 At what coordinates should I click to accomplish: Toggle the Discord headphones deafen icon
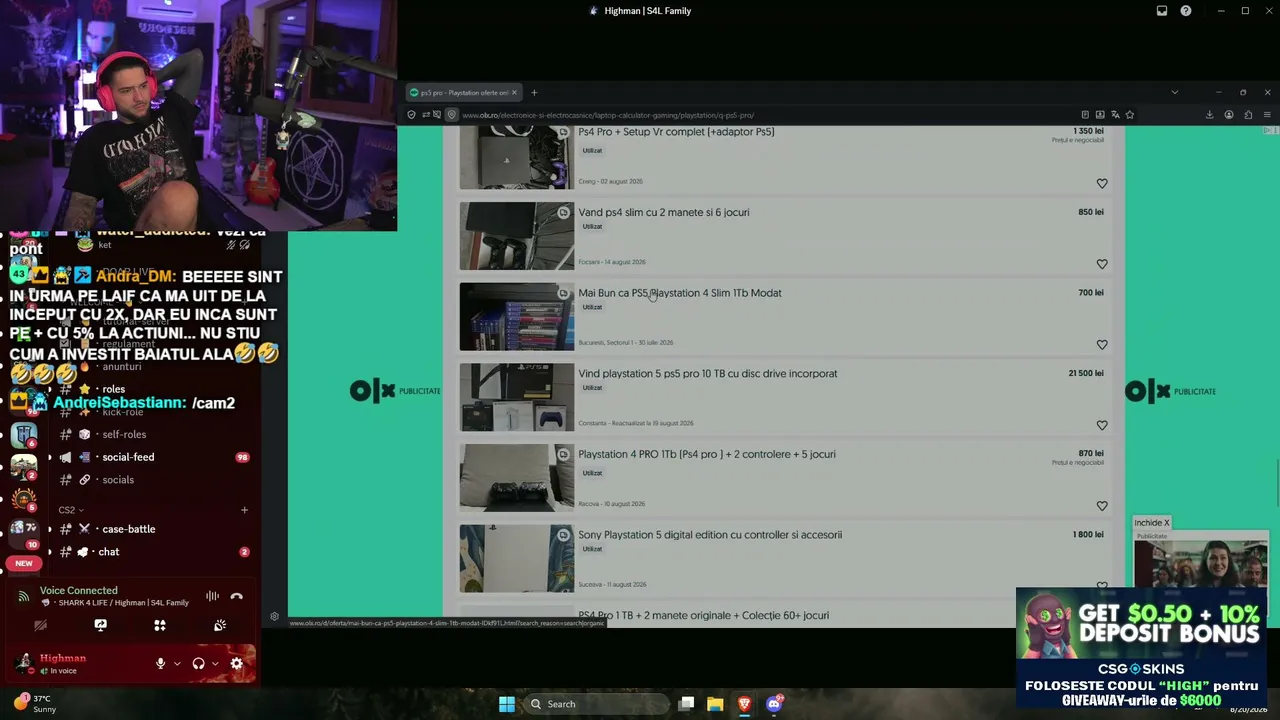coord(198,663)
